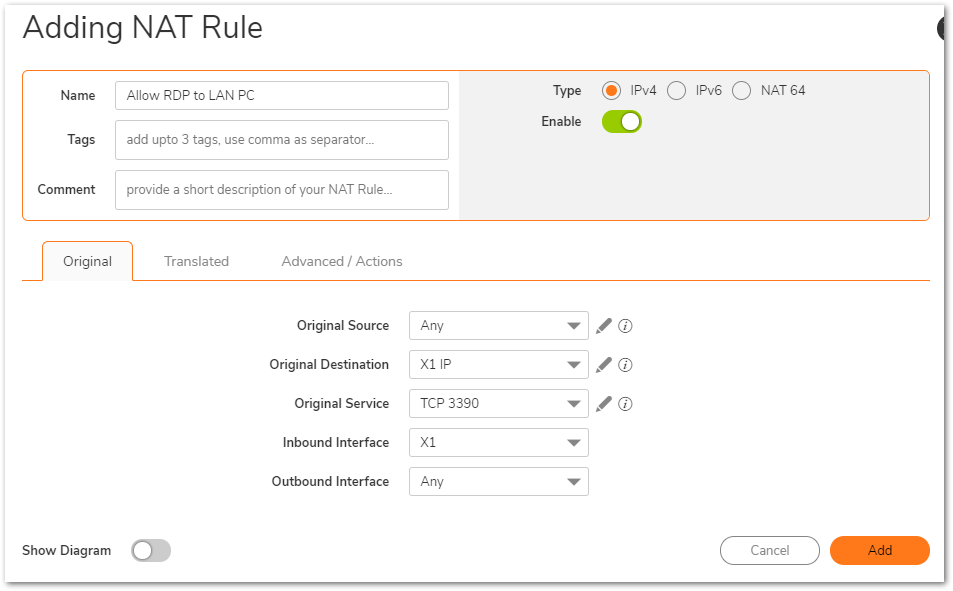Turn on the Show Diagram switch
The height and width of the screenshot is (591, 953).
click(151, 551)
